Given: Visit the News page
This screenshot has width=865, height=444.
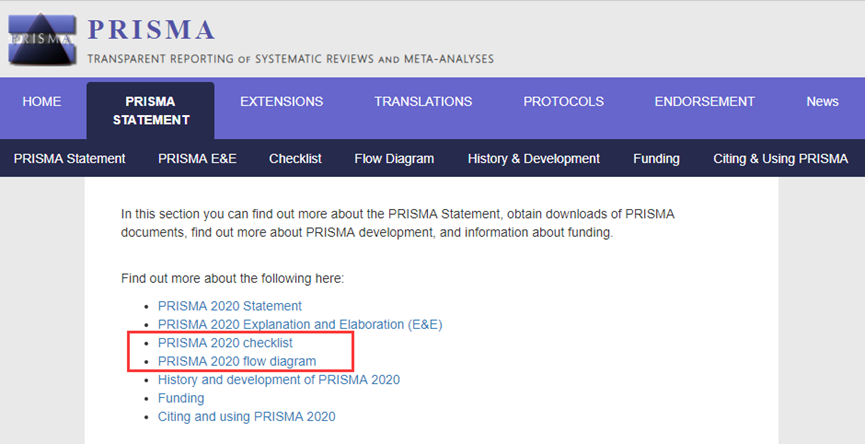Looking at the screenshot, I should point(822,101).
